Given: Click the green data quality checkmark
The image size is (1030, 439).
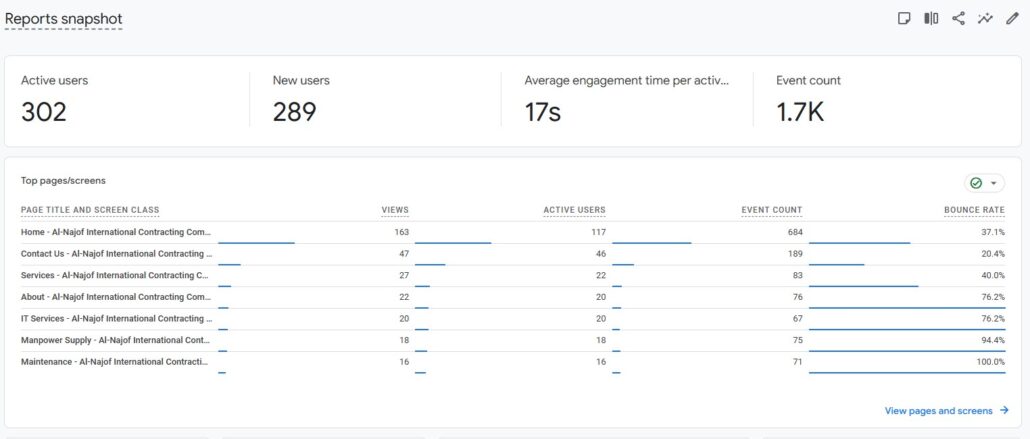Looking at the screenshot, I should (976, 183).
